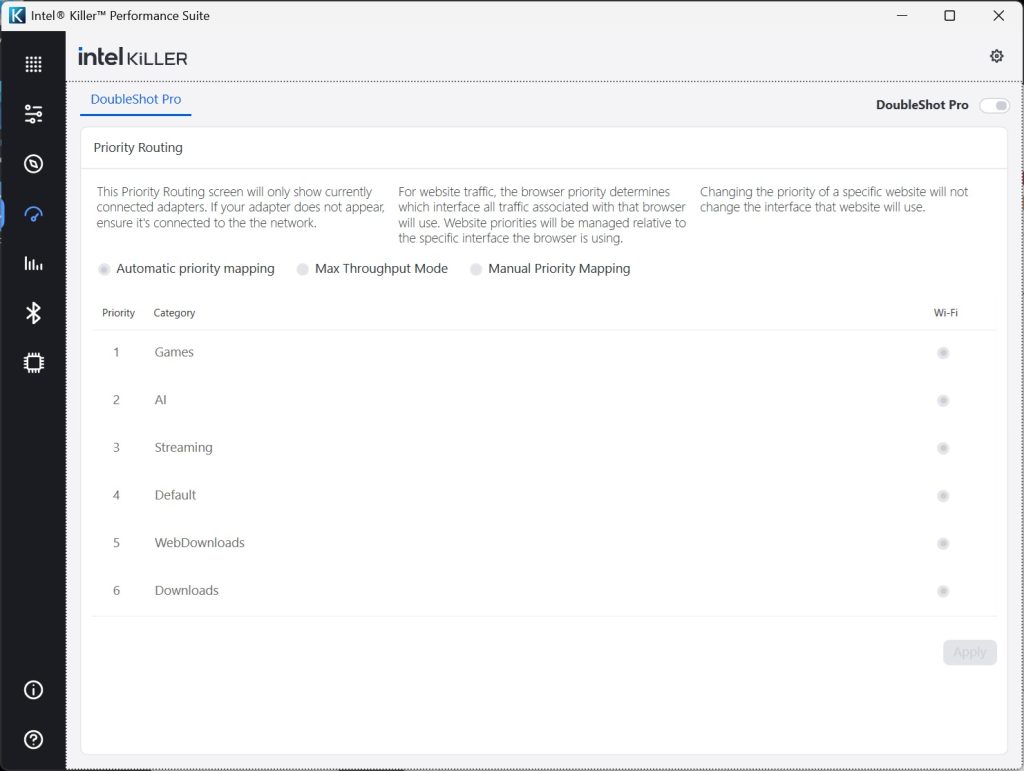This screenshot has width=1024, height=771.
Task: Click the Wi-Fi column header
Action: (x=946, y=313)
